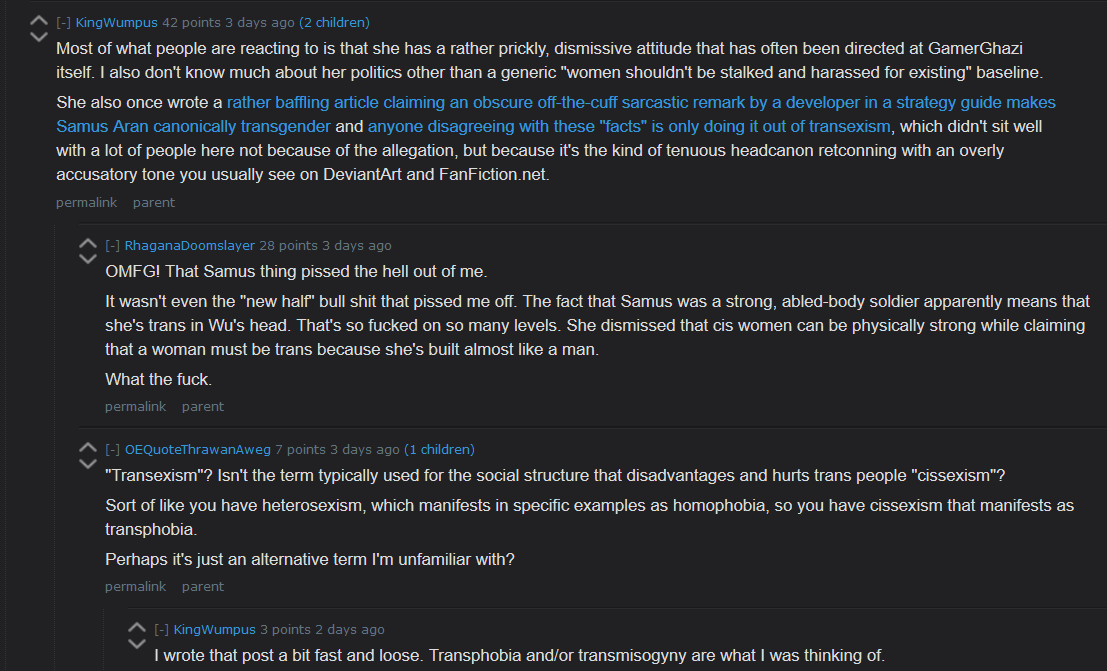Upvote KingWumpus's reply from 2 days ago
The width and height of the screenshot is (1107, 671).
click(137, 627)
